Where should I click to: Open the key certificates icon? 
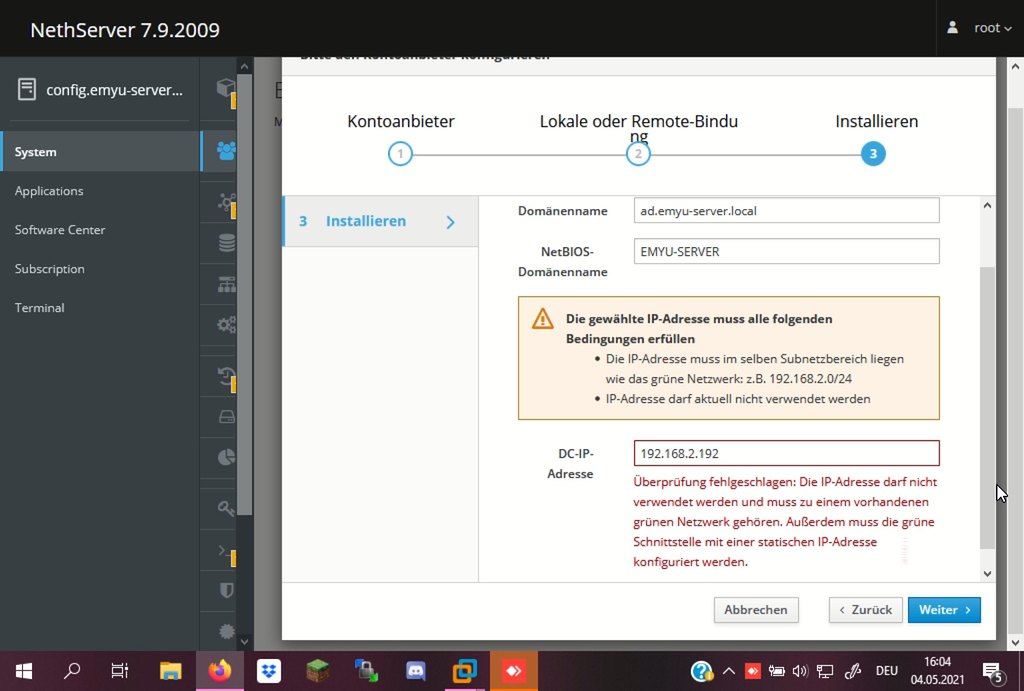226,508
